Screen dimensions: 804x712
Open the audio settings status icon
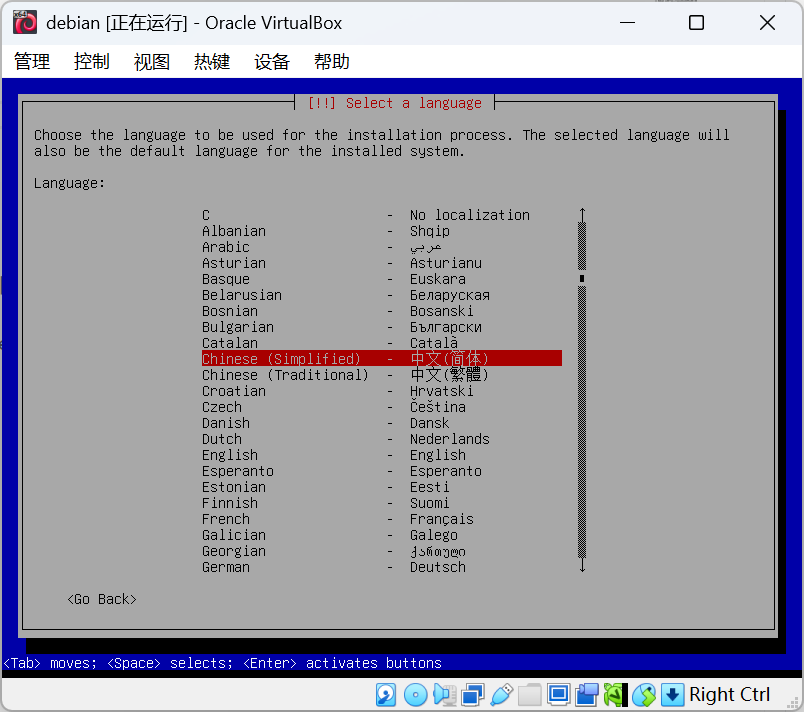click(x=445, y=695)
